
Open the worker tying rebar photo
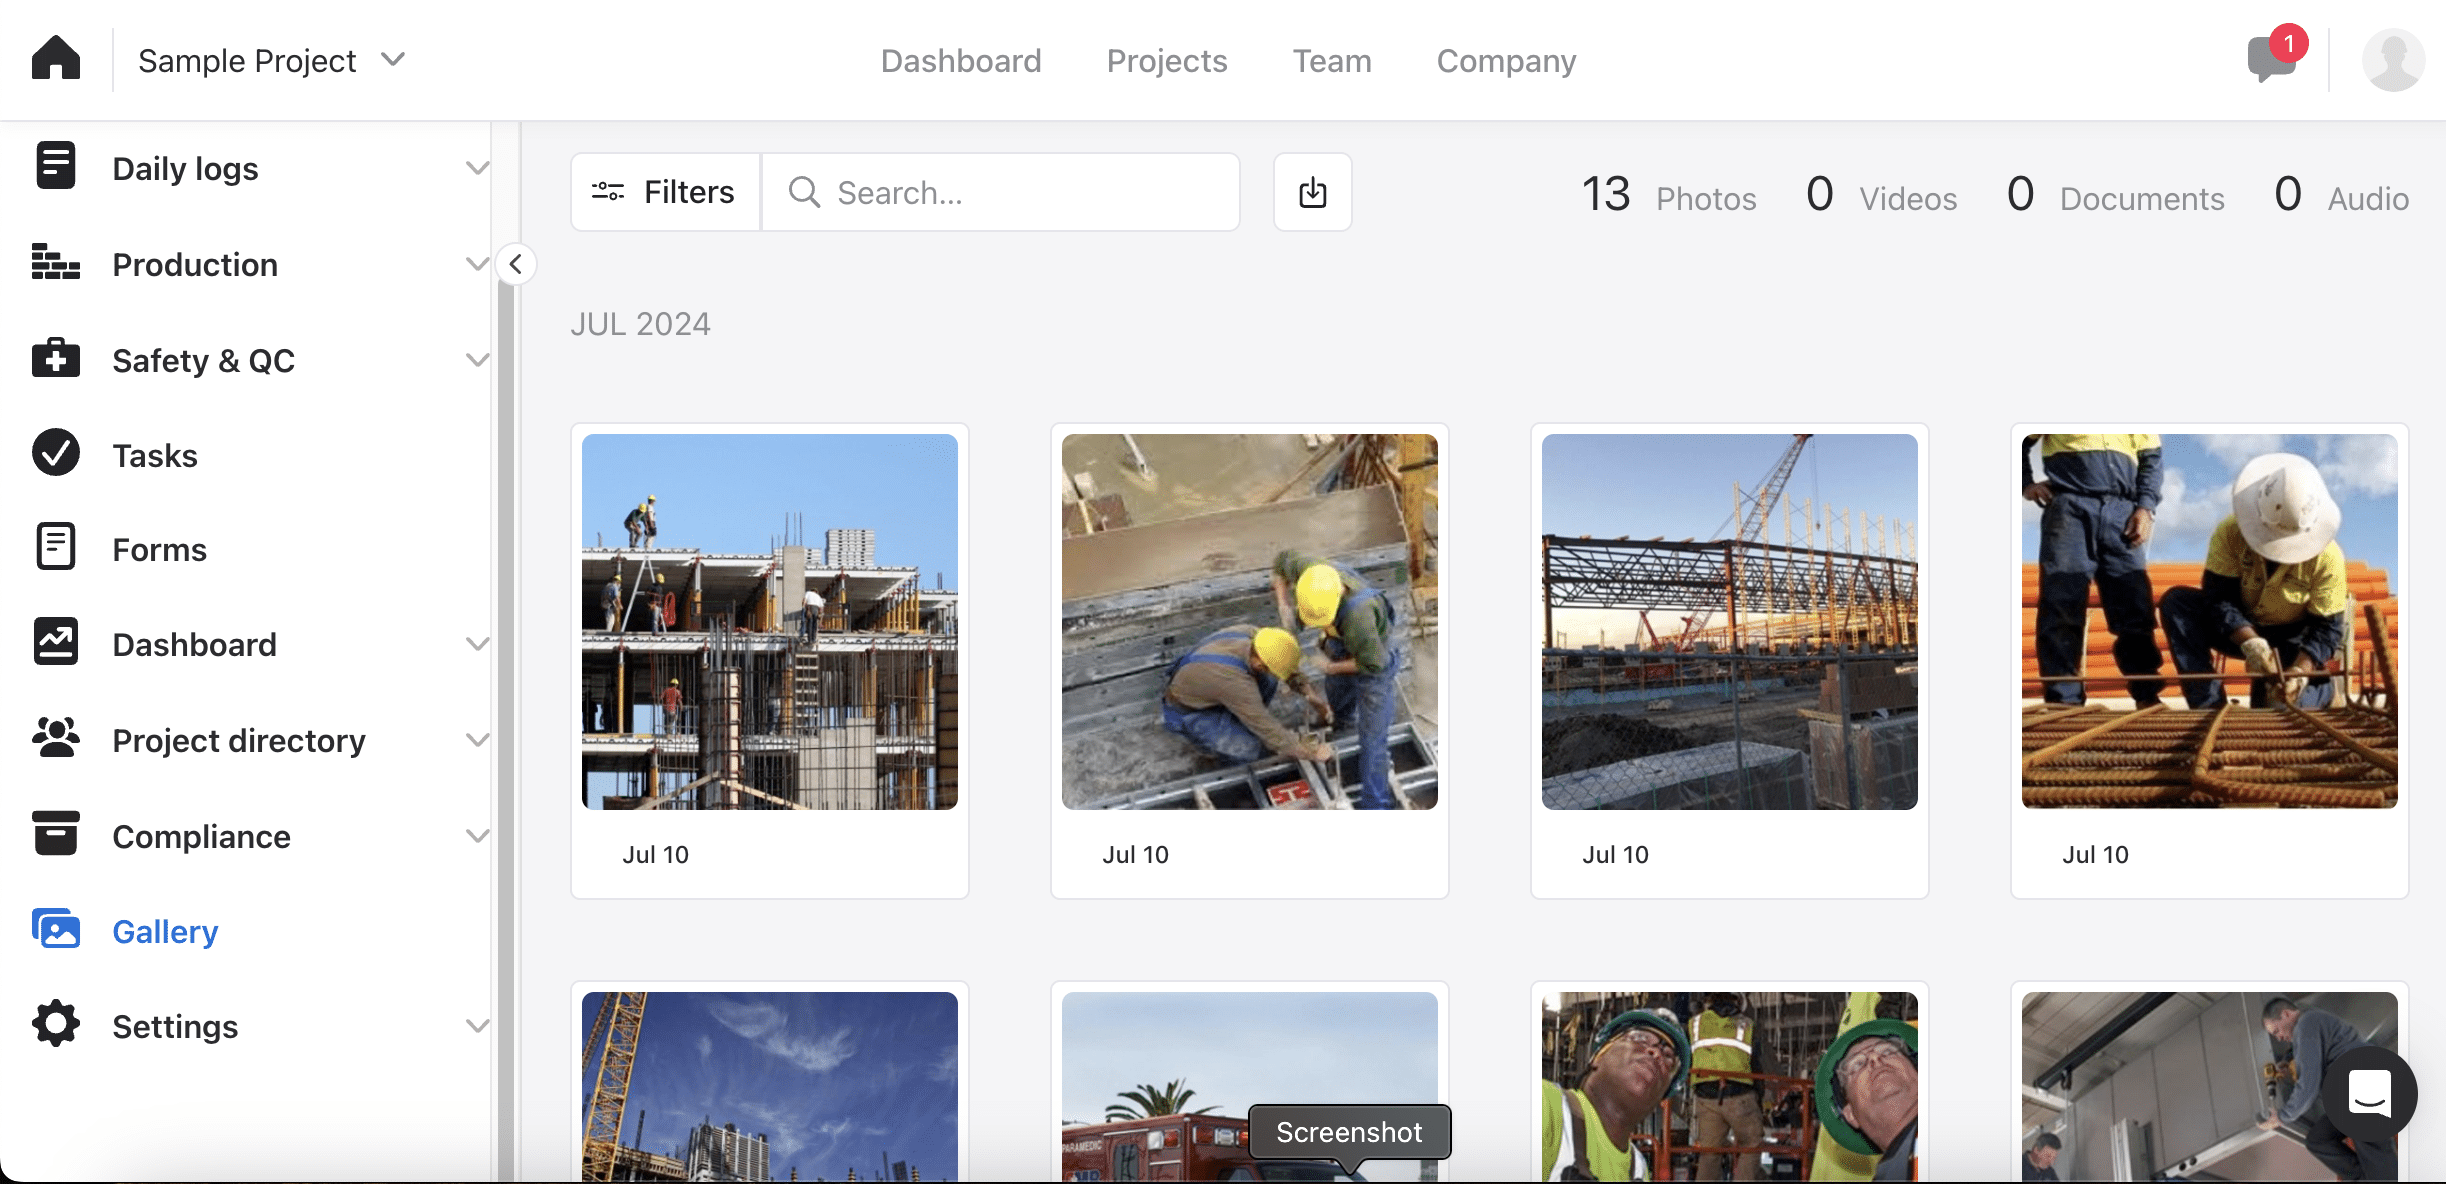tap(2210, 621)
